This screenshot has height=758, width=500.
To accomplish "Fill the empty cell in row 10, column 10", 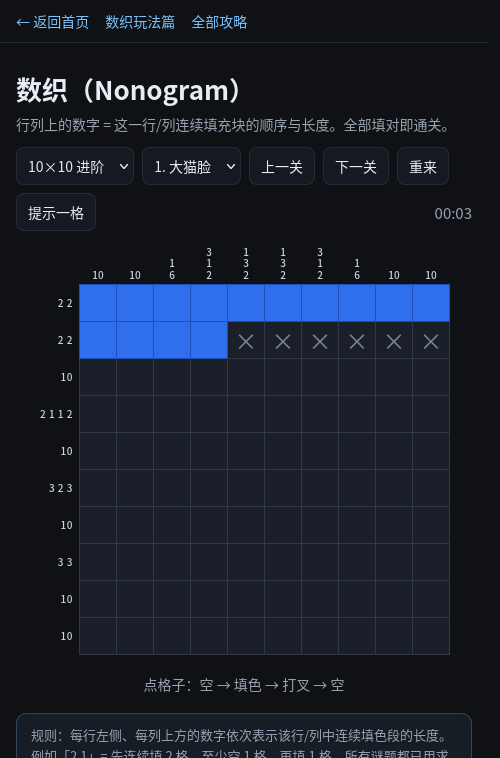I will pyautogui.click(x=431, y=636).
